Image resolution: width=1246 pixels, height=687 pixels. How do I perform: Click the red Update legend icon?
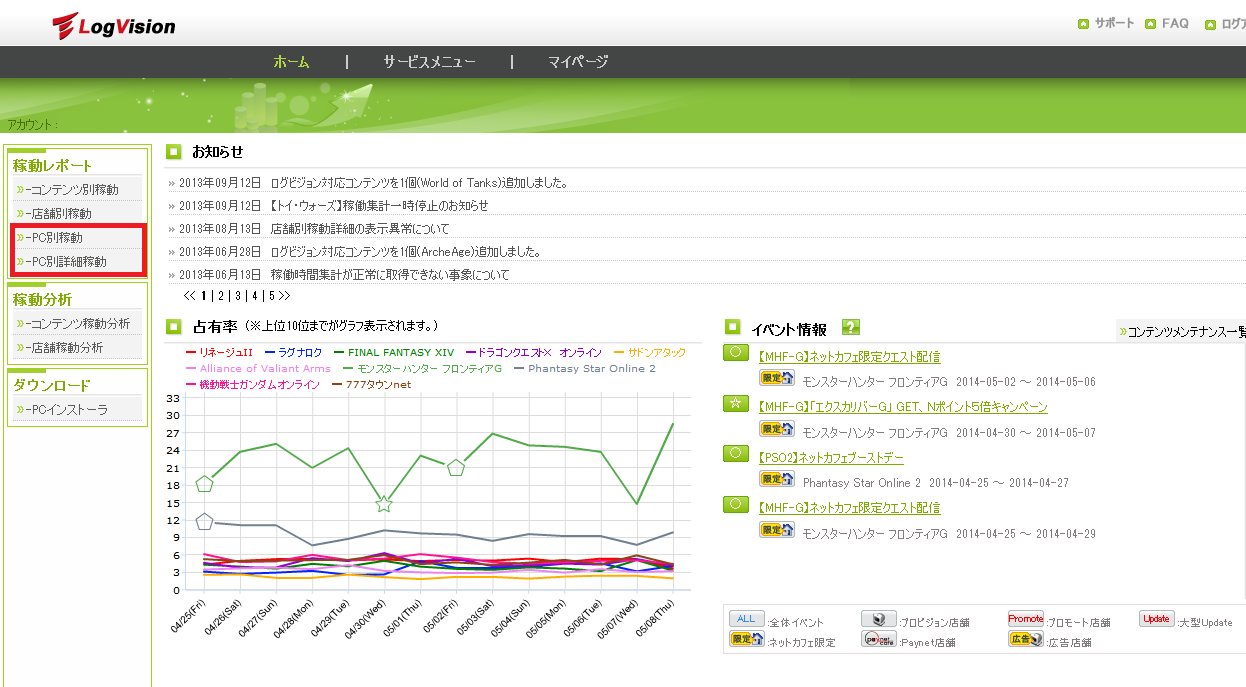pyautogui.click(x=1156, y=620)
